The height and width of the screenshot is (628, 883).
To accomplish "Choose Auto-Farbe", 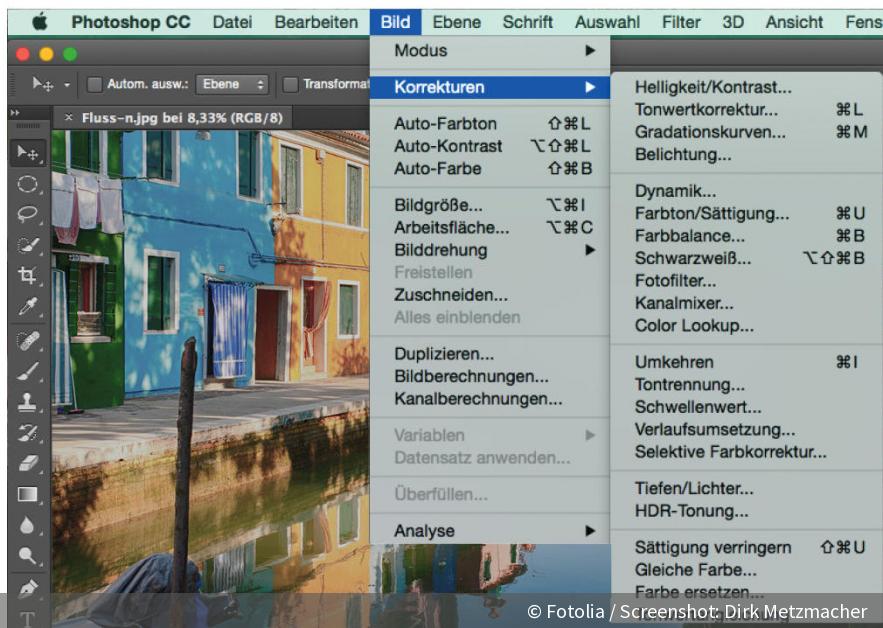I will [x=490, y=168].
